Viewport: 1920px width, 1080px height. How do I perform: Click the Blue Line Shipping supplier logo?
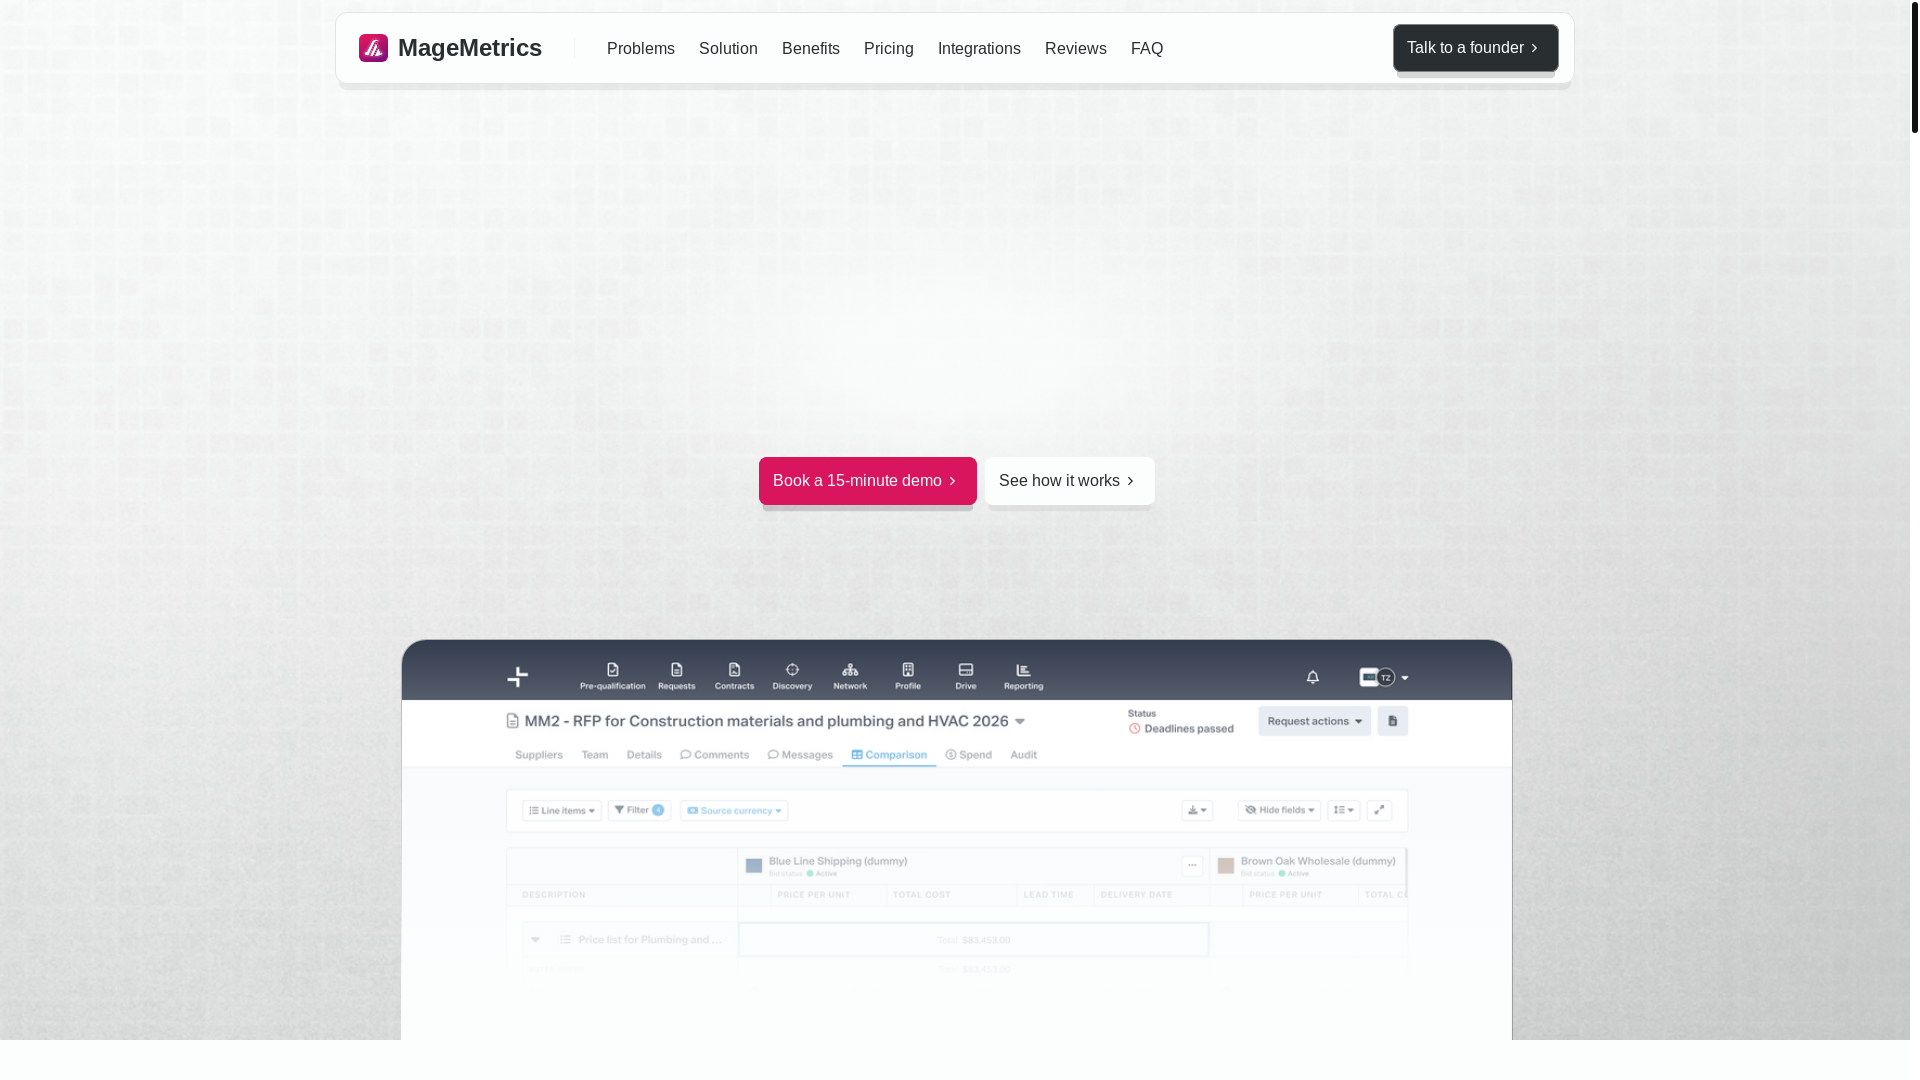(754, 866)
